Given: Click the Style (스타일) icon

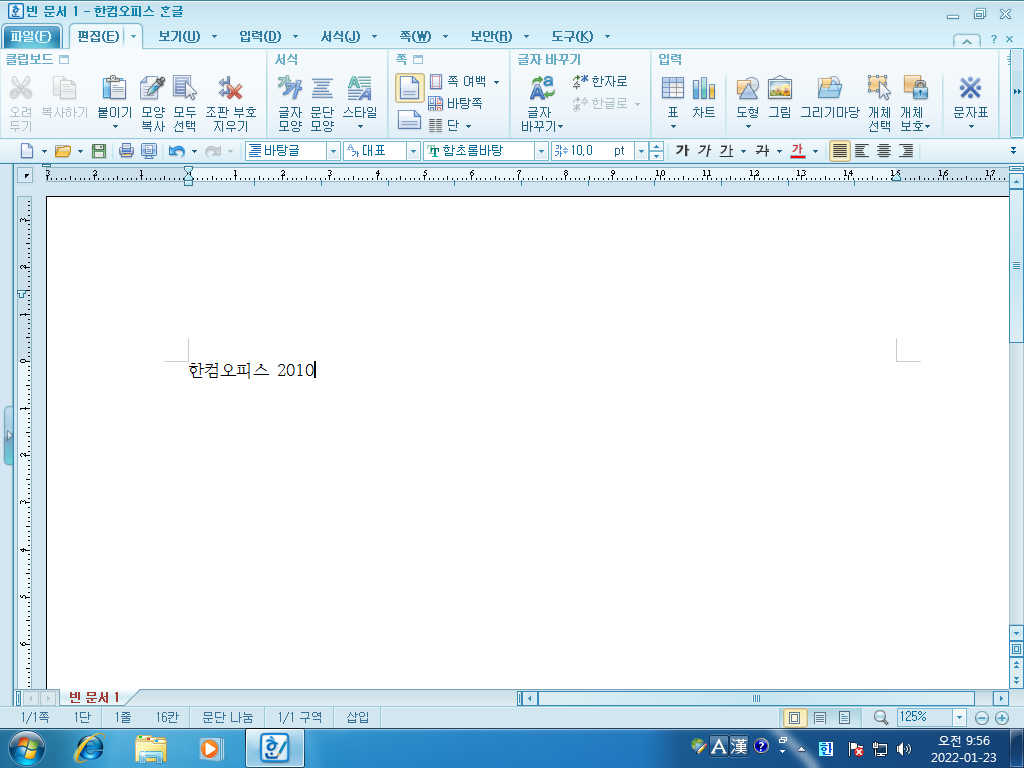Looking at the screenshot, I should click(x=360, y=88).
